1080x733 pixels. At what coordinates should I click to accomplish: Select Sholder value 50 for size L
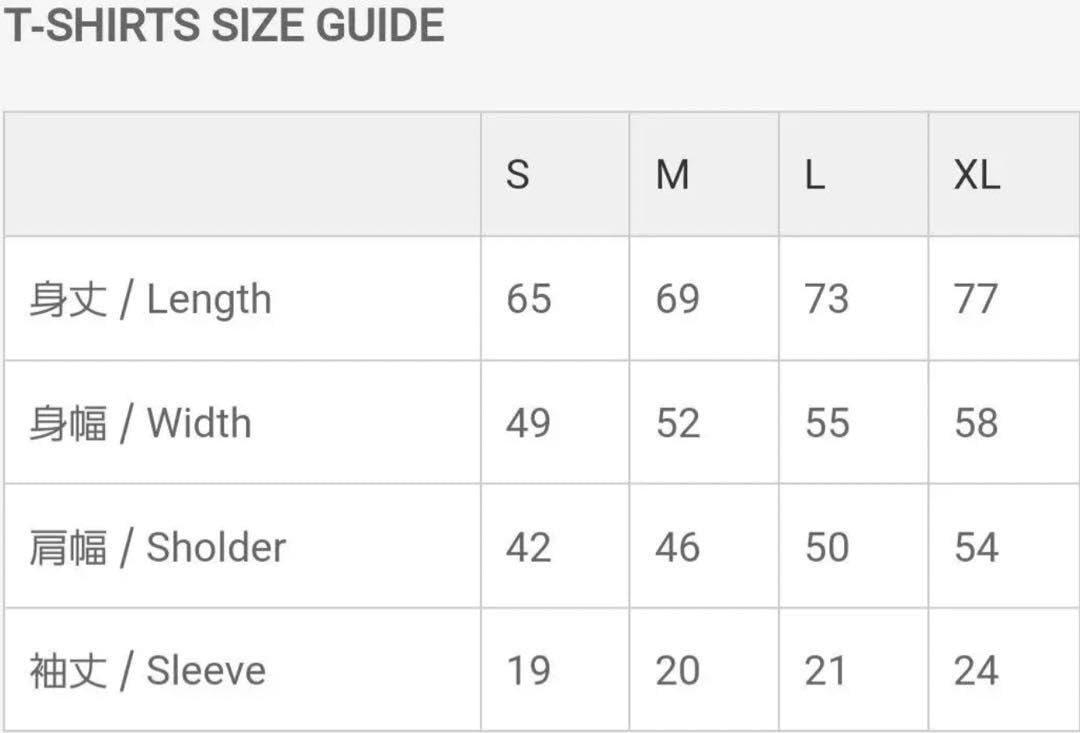click(826, 547)
